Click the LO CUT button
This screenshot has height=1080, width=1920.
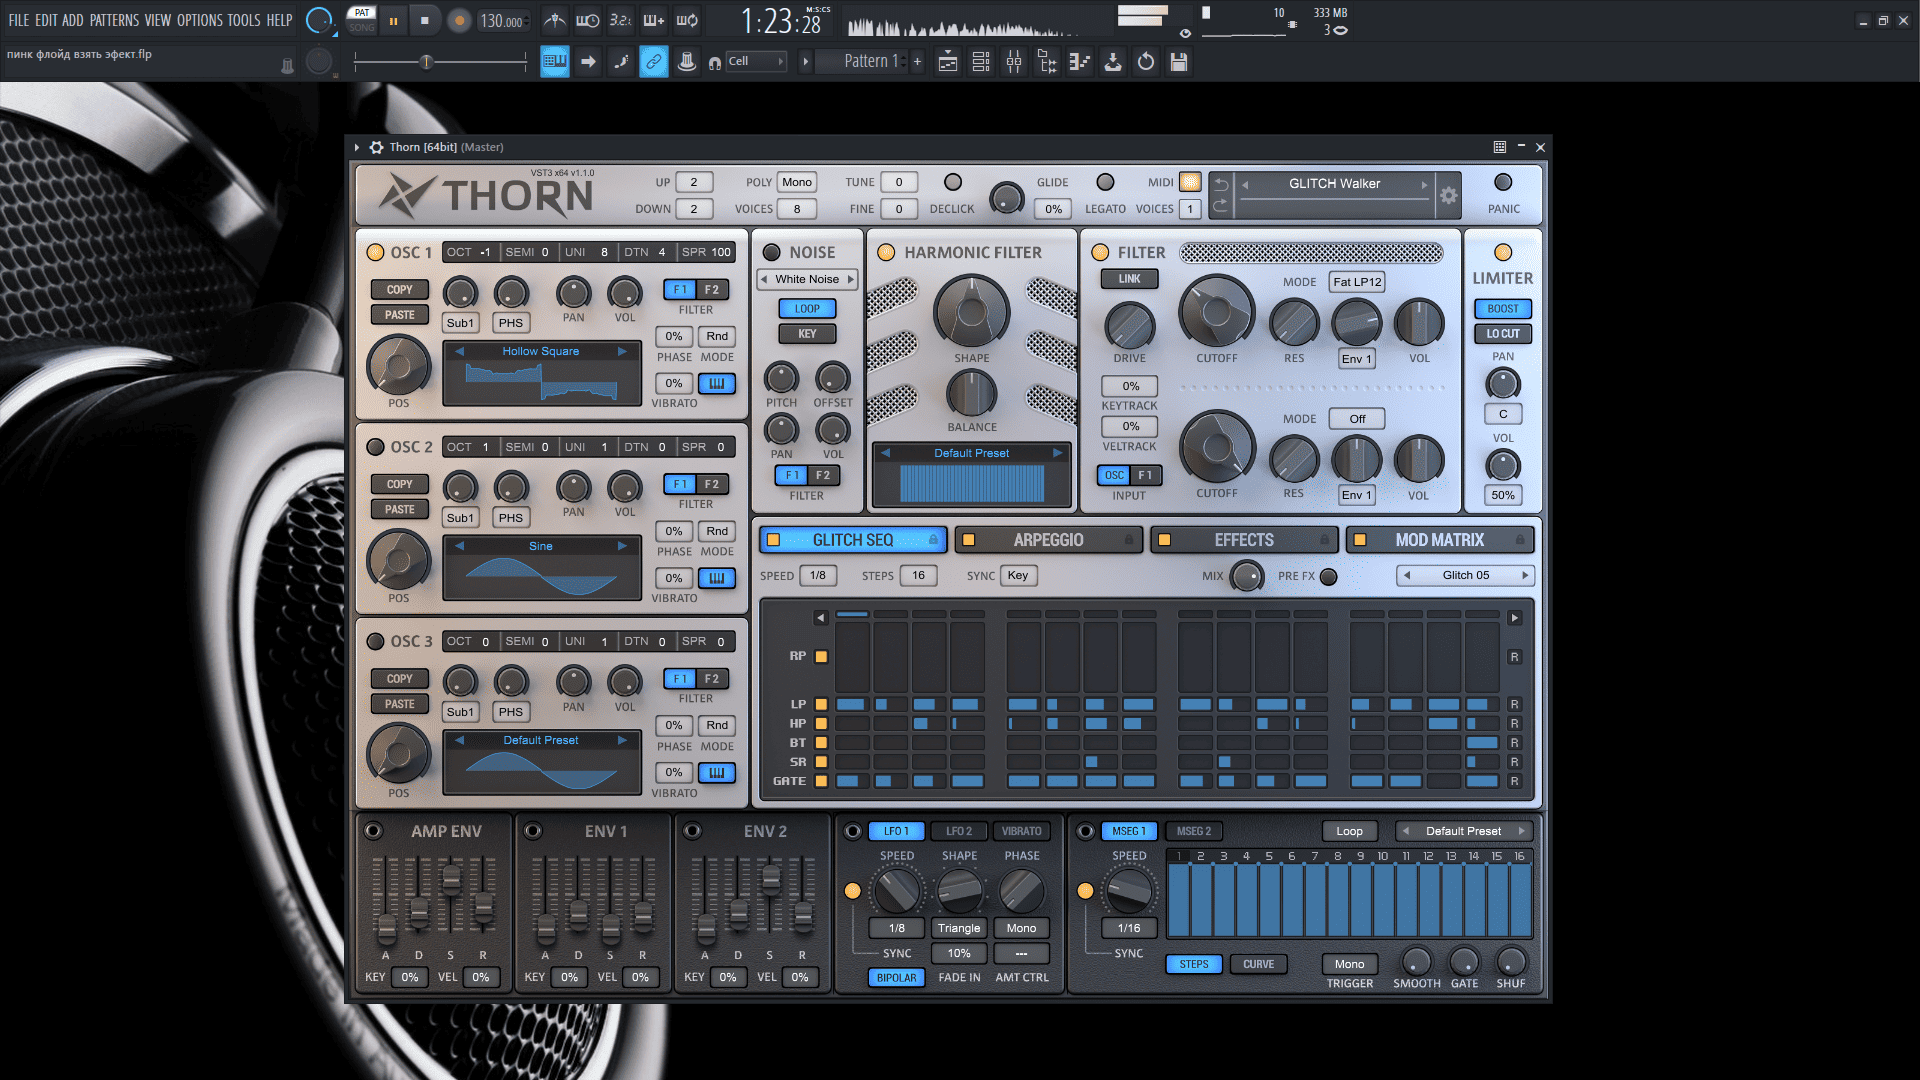tap(1503, 334)
